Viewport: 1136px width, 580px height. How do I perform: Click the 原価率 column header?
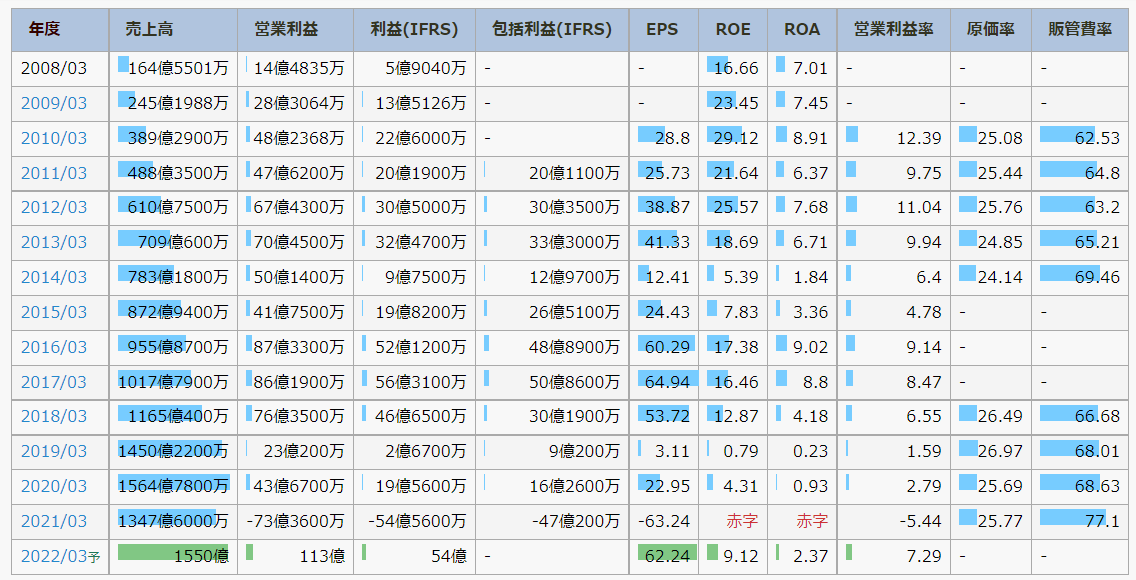click(990, 30)
